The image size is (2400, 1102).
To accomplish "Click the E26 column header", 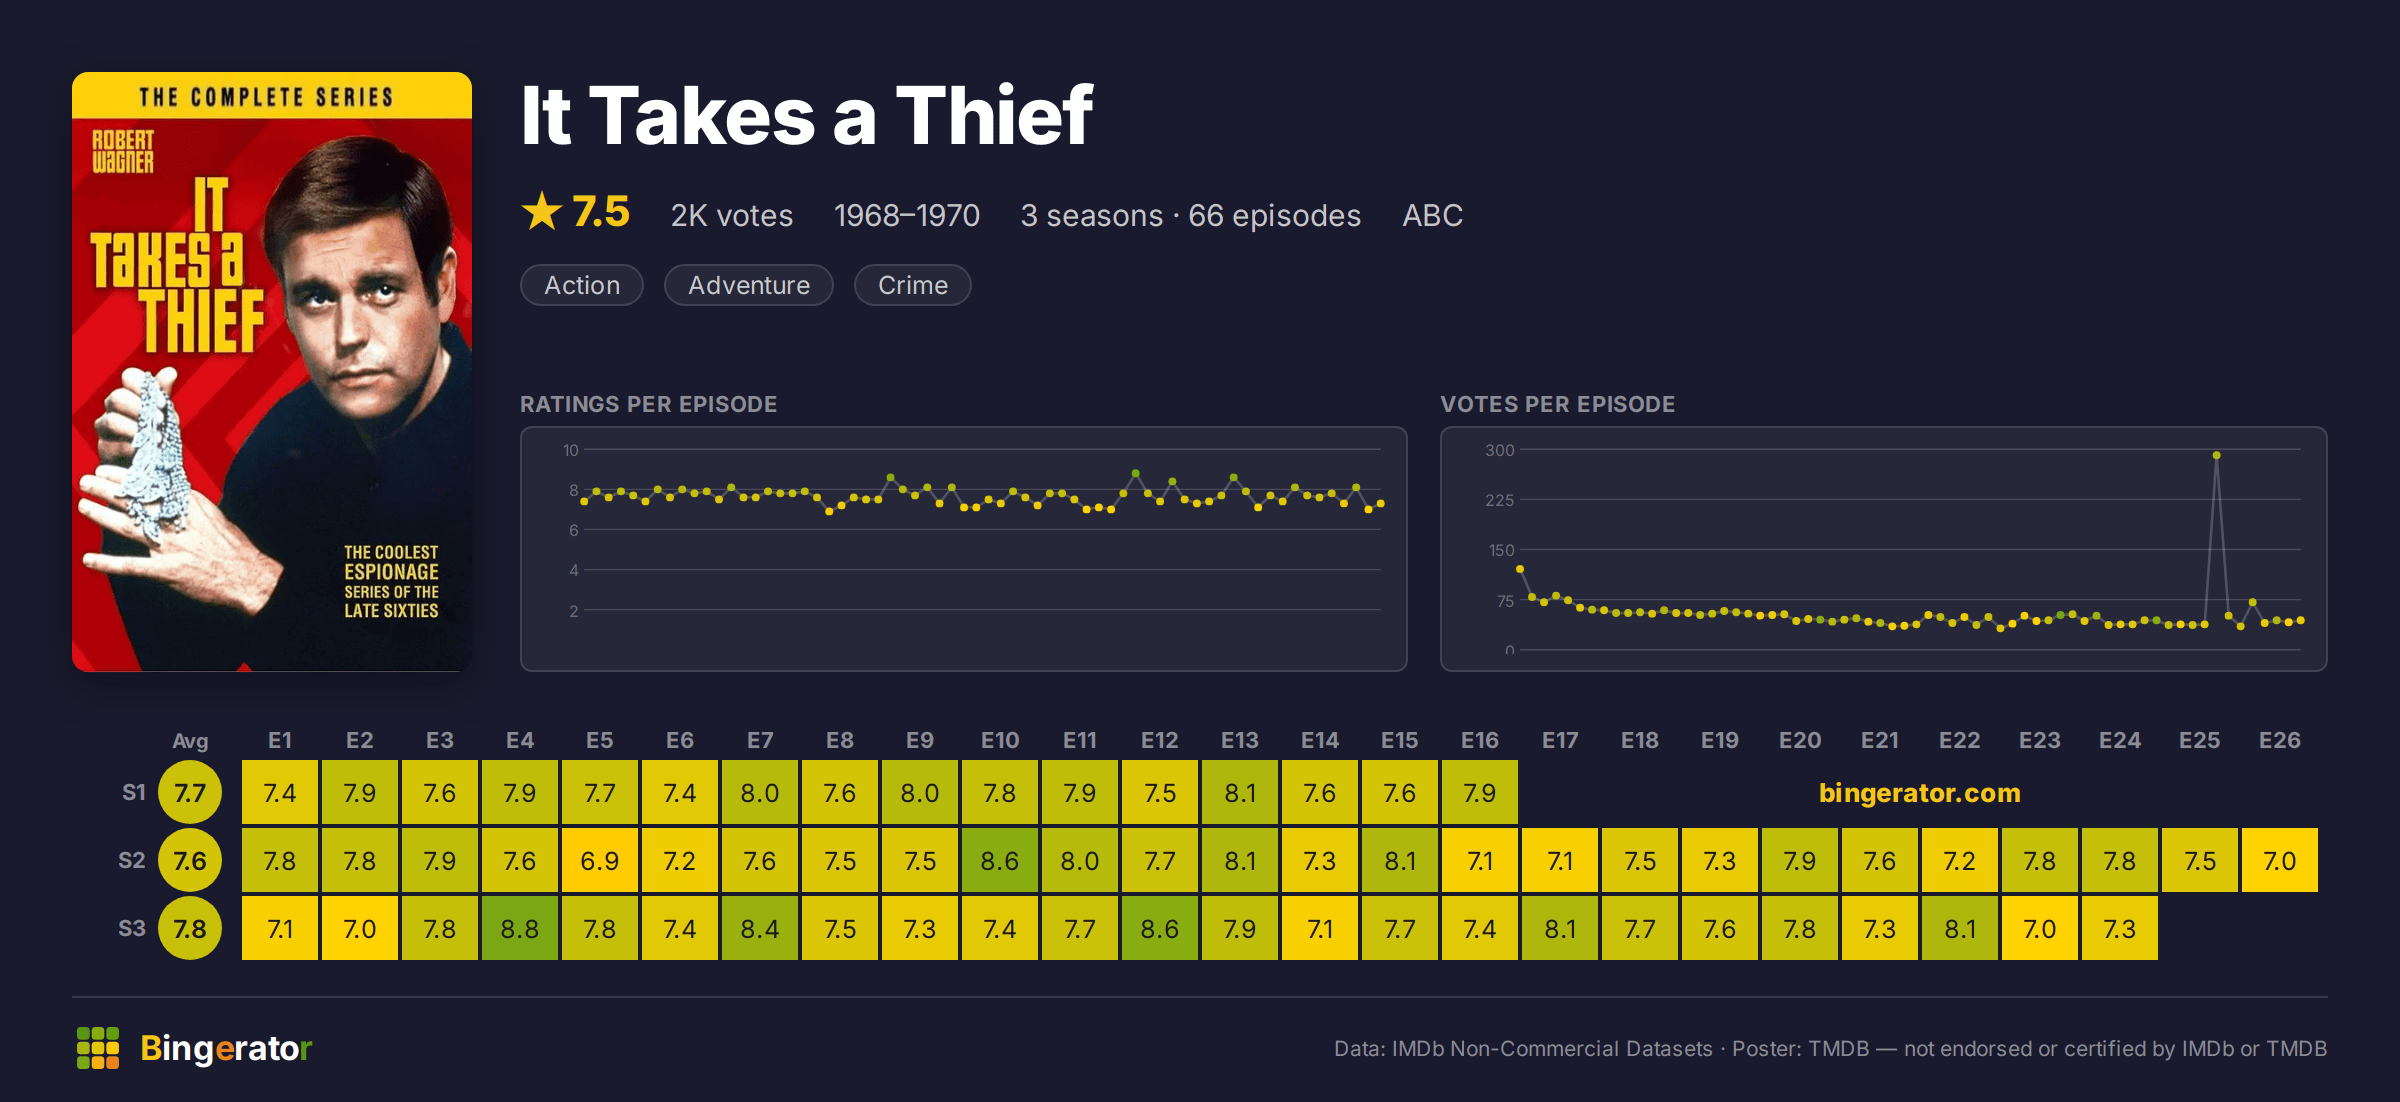I will [2280, 740].
